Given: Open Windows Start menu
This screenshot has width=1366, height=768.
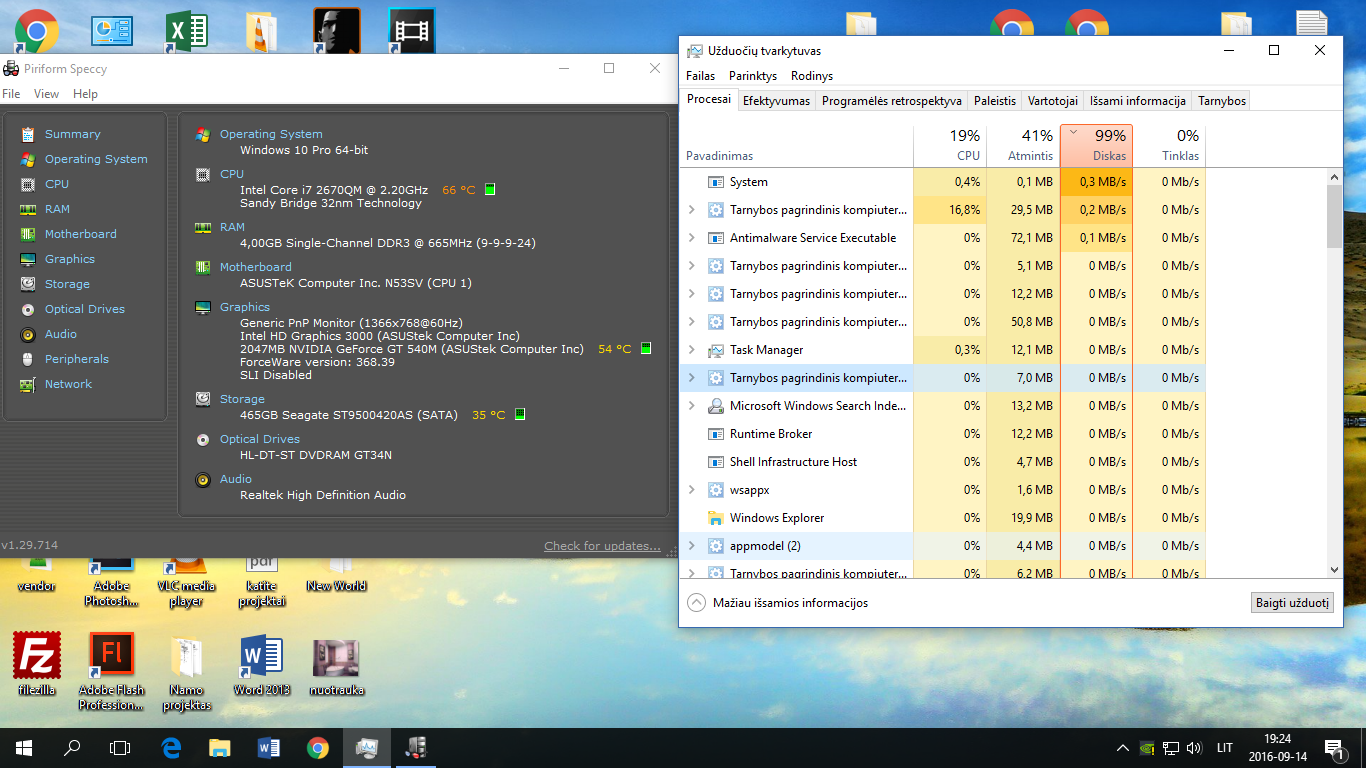Looking at the screenshot, I should 24,747.
